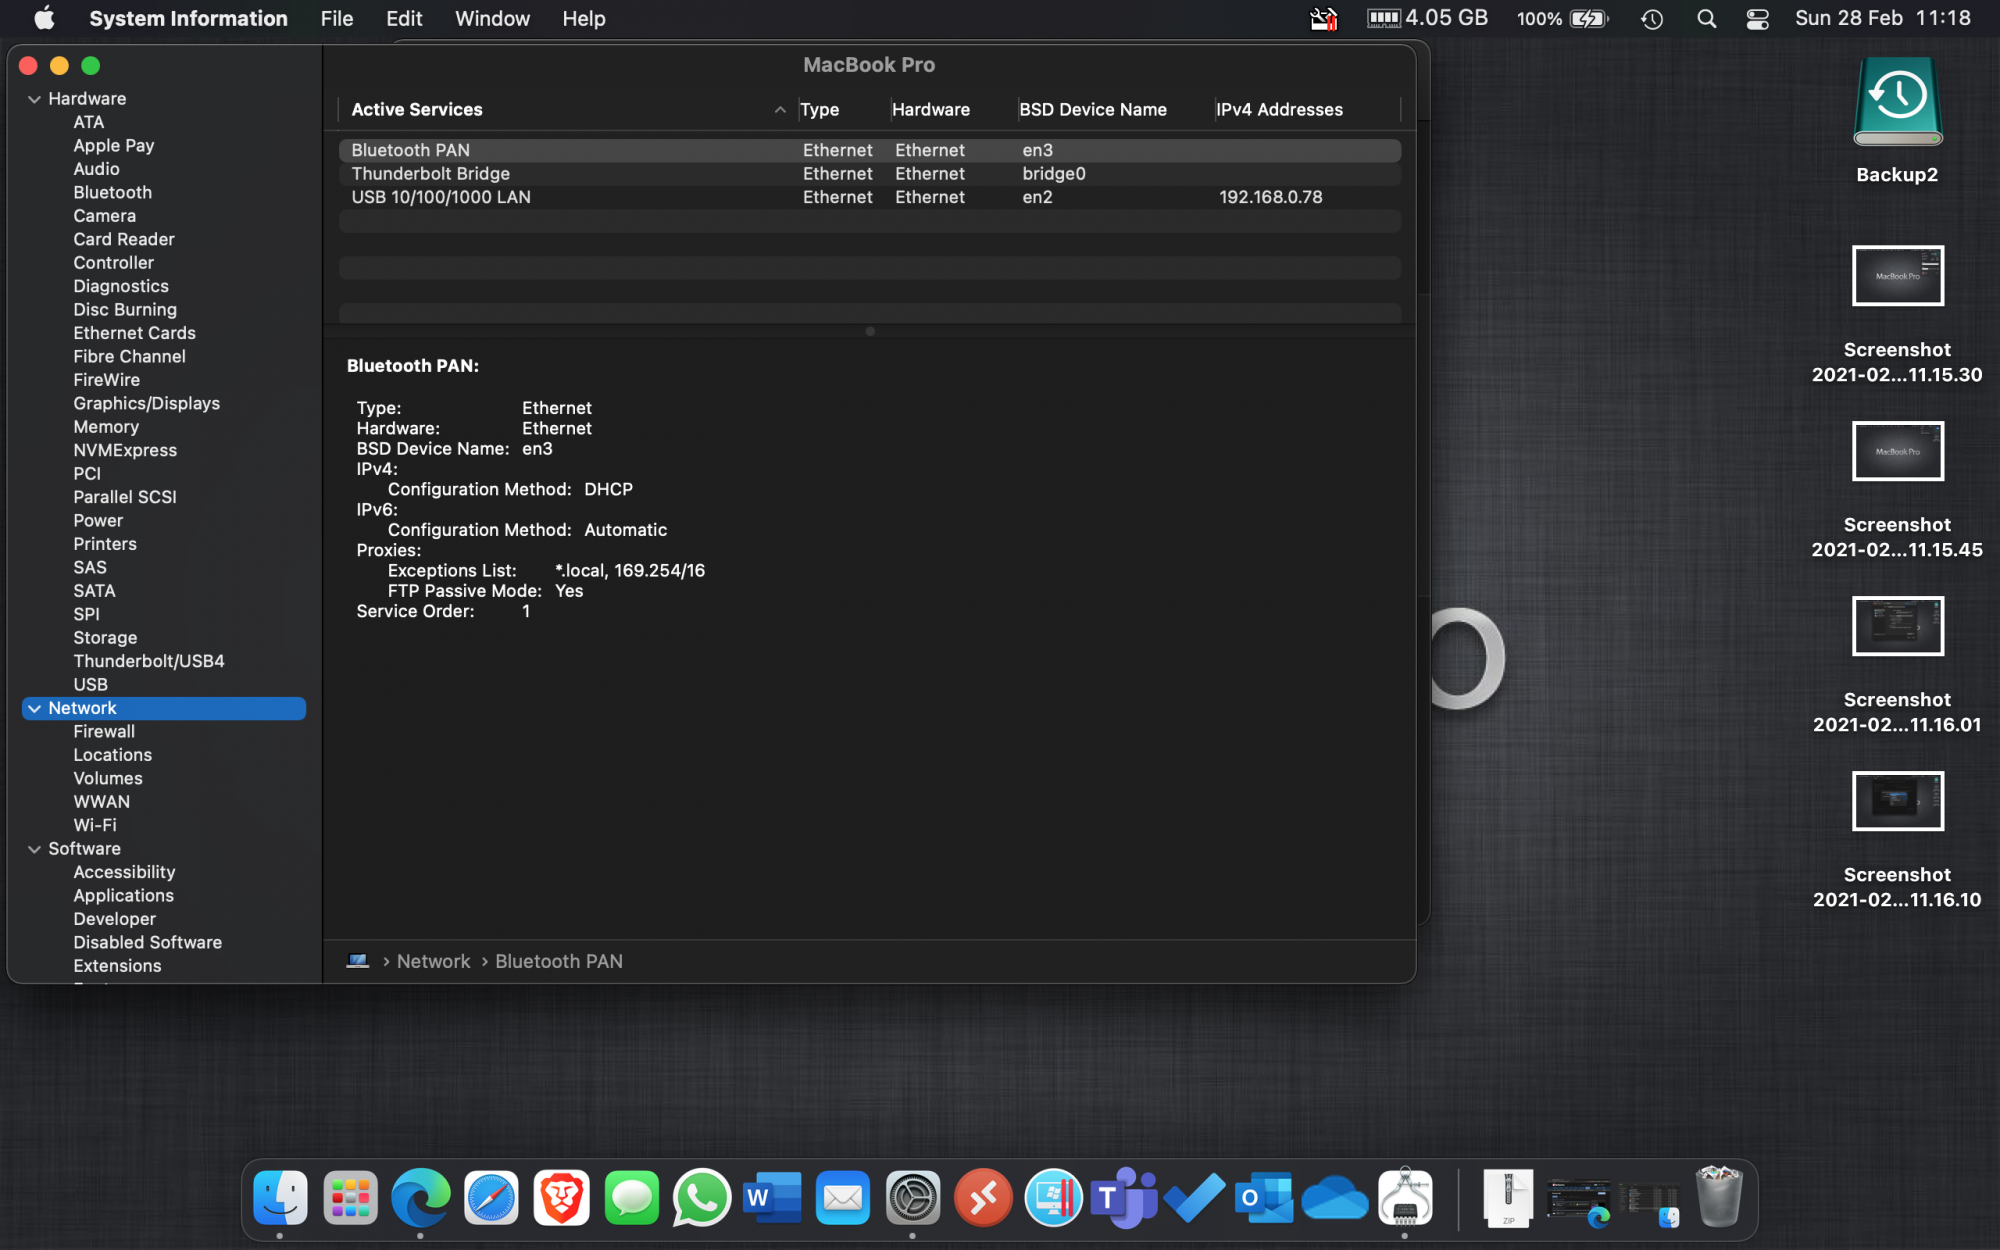The height and width of the screenshot is (1250, 2000).
Task: Open the File menu
Action: click(x=336, y=19)
